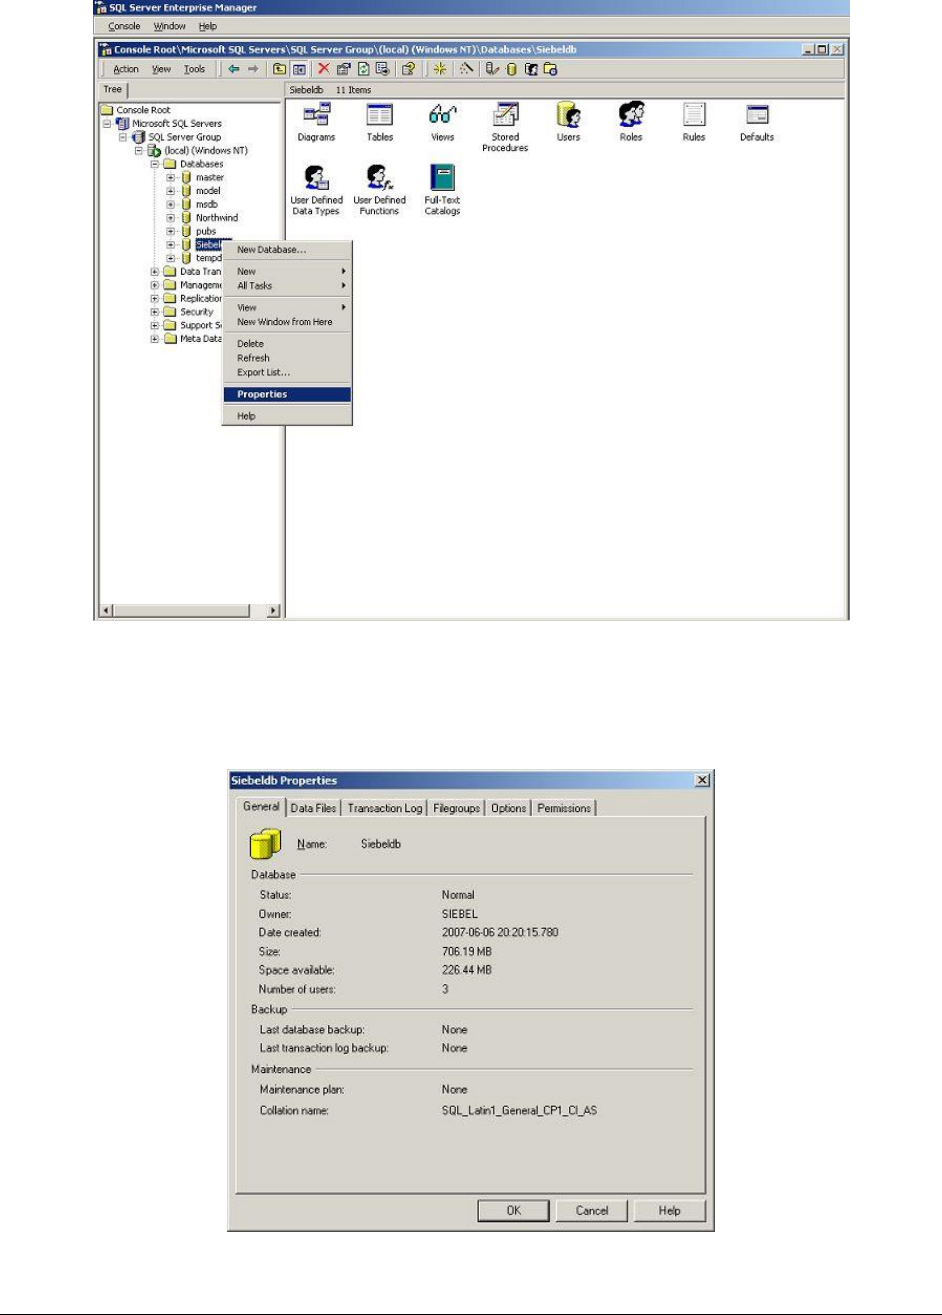Open the Rules icon
The height and width of the screenshot is (1315, 942).
click(x=694, y=116)
